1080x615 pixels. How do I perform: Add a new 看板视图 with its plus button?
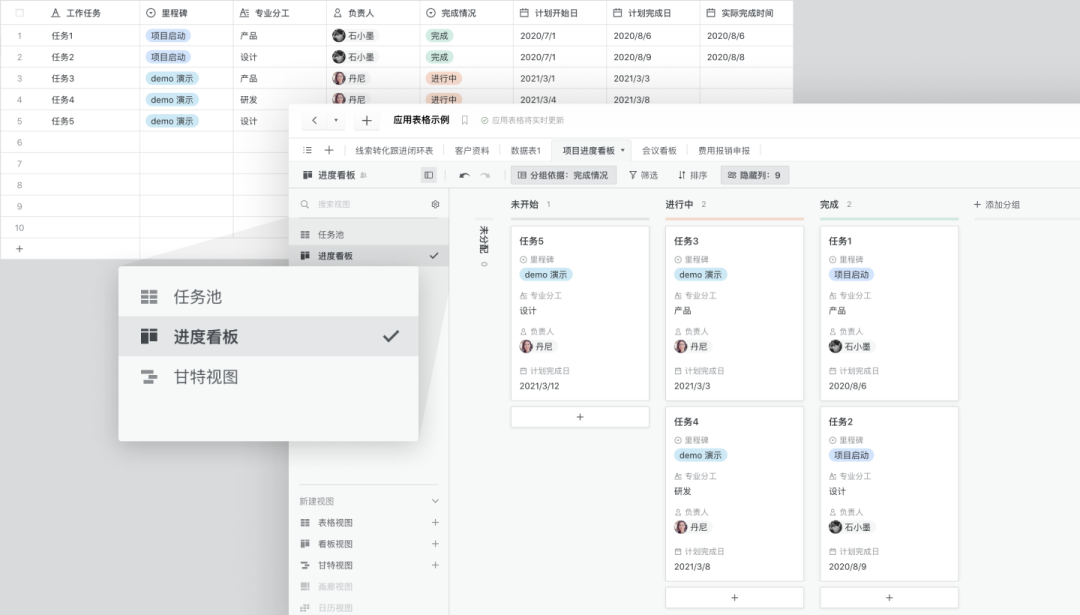[434, 544]
